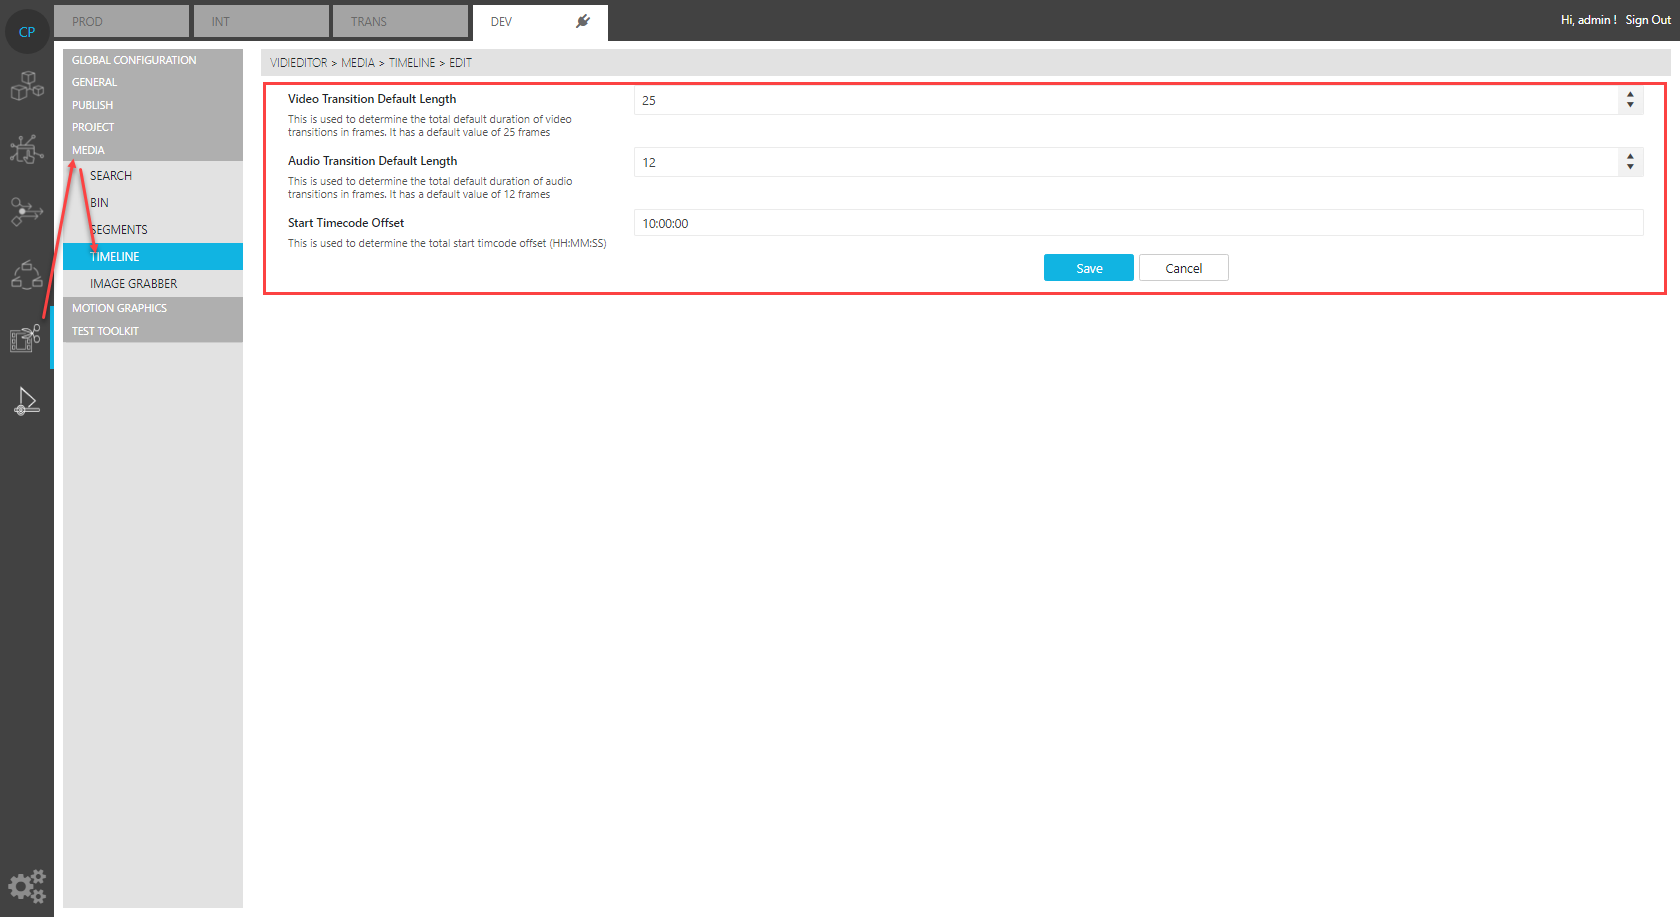Increase Video Transition Default Length value
The height and width of the screenshot is (917, 1680).
pyautogui.click(x=1630, y=95)
